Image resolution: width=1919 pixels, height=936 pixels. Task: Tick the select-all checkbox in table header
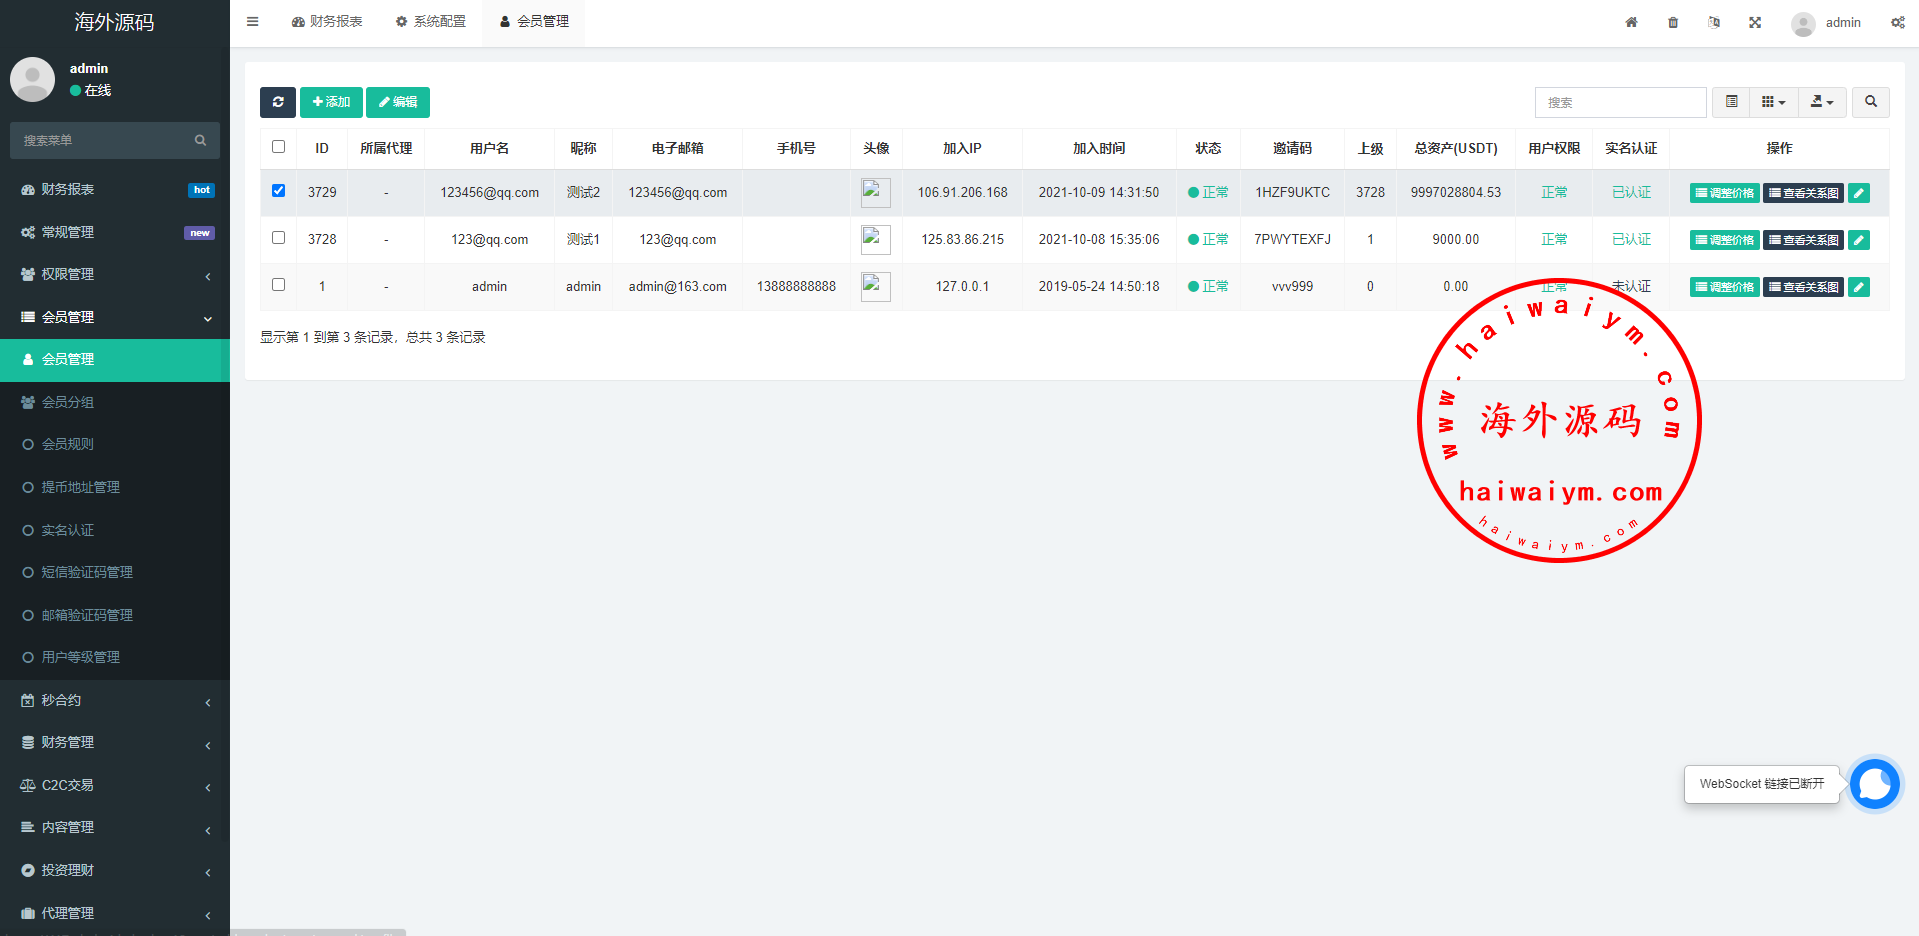pos(278,147)
